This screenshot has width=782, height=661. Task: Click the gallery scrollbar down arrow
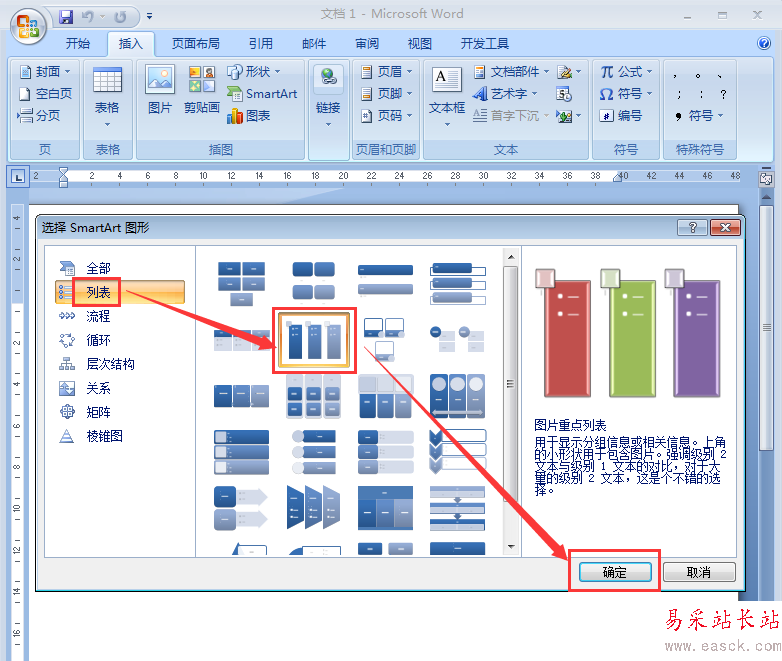coord(511,546)
